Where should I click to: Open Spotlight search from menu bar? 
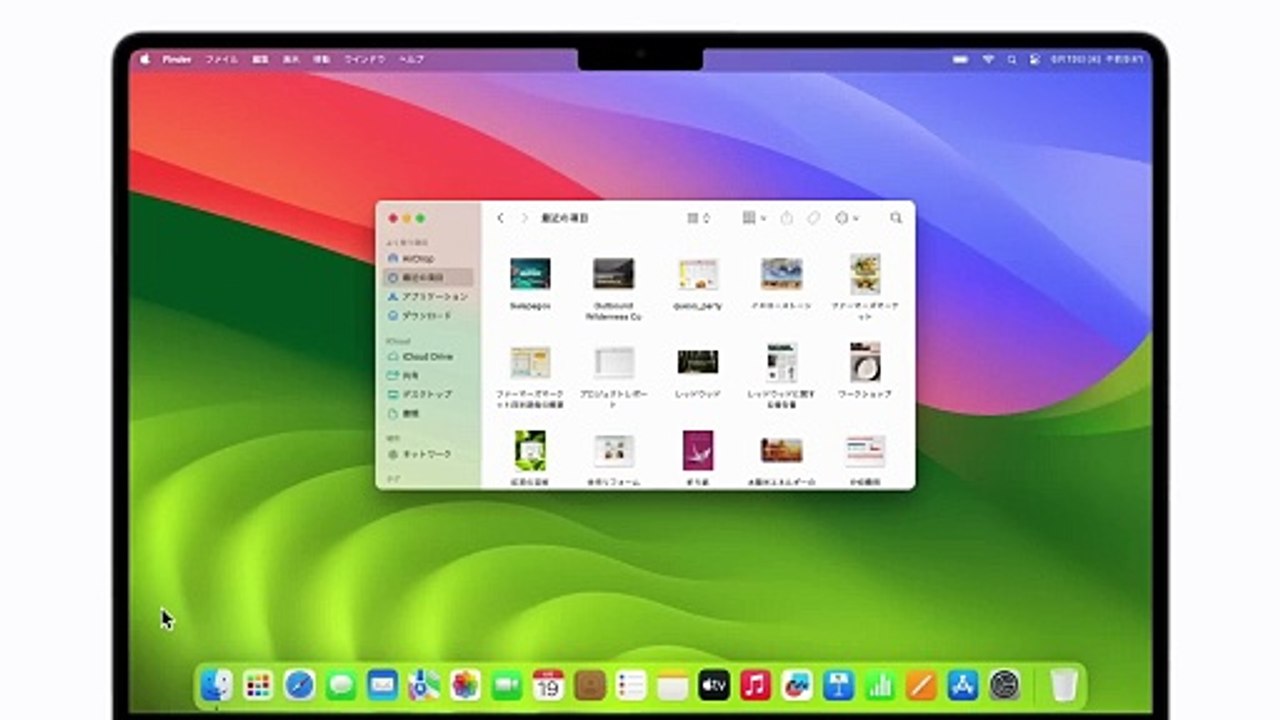[x=1012, y=59]
